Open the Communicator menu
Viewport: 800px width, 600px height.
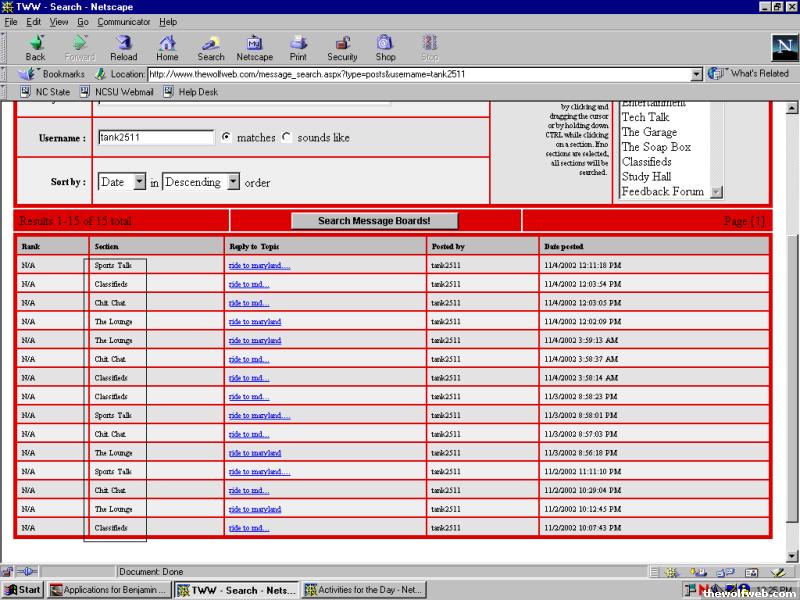click(x=124, y=21)
